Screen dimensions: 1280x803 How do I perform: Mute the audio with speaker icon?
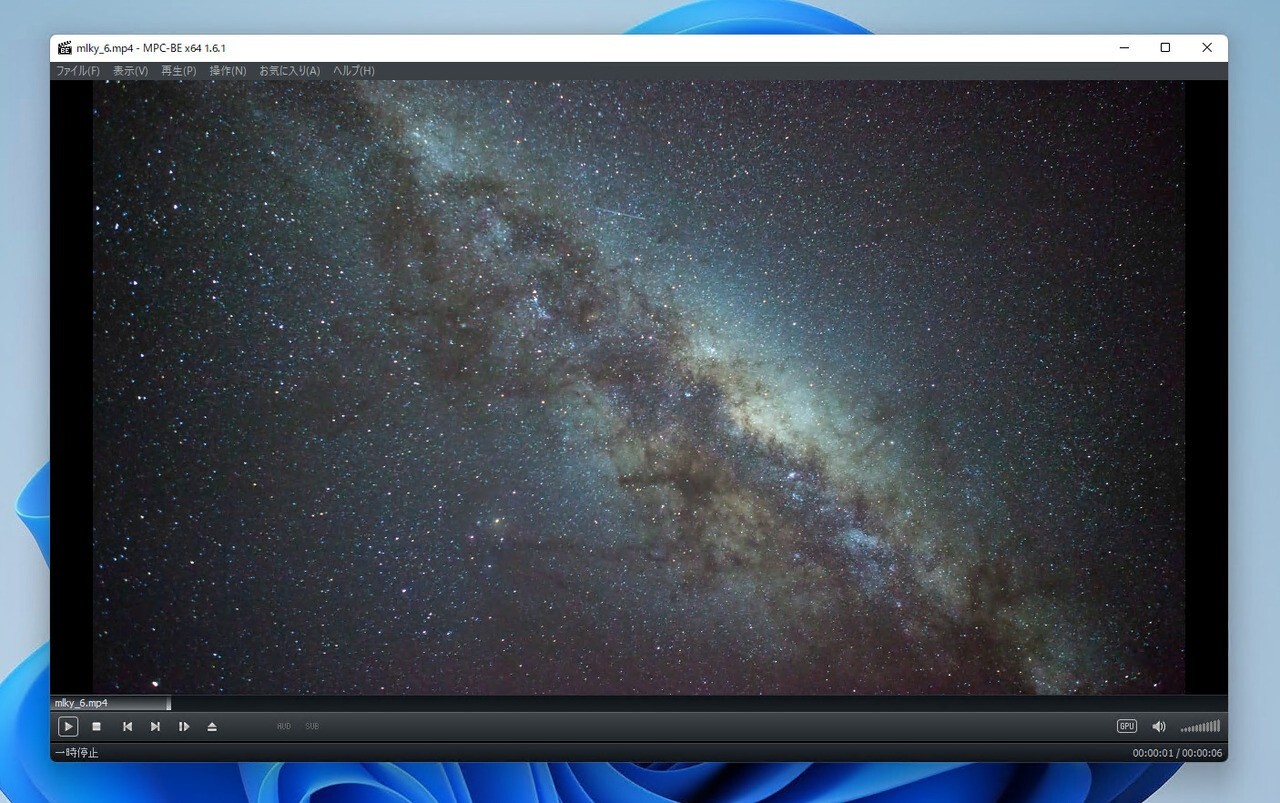(x=1158, y=726)
